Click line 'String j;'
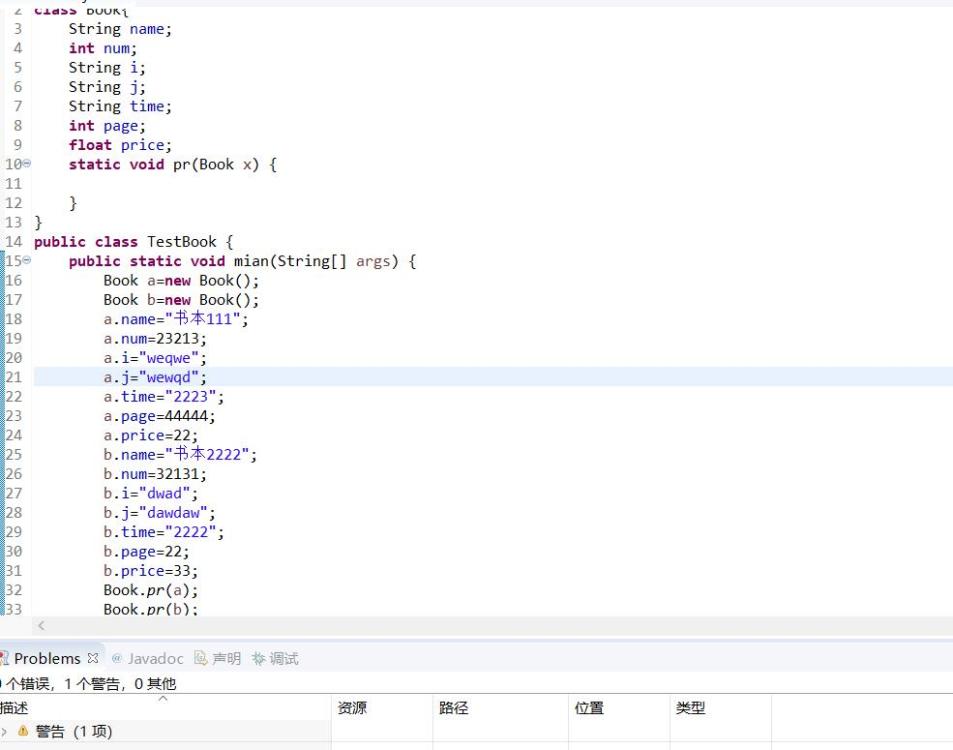This screenshot has height=750, width=953. click(107, 87)
